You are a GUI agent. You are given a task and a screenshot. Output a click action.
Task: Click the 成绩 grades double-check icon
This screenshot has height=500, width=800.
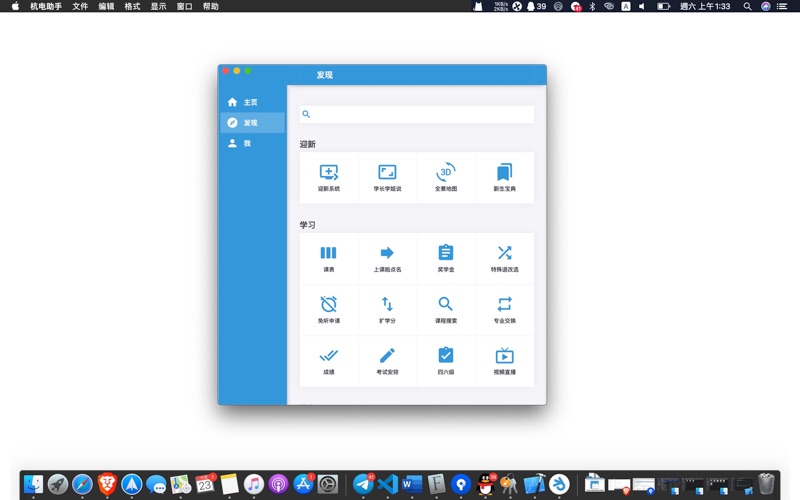(329, 356)
